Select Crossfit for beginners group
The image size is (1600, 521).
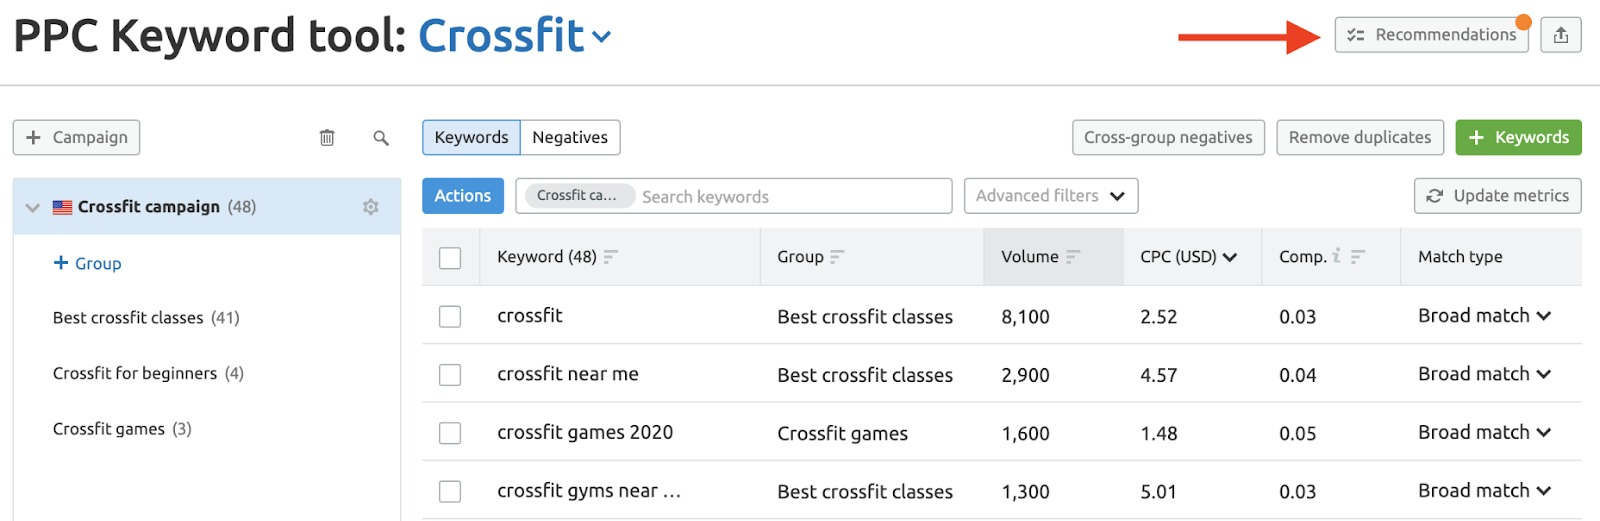[x=148, y=373]
